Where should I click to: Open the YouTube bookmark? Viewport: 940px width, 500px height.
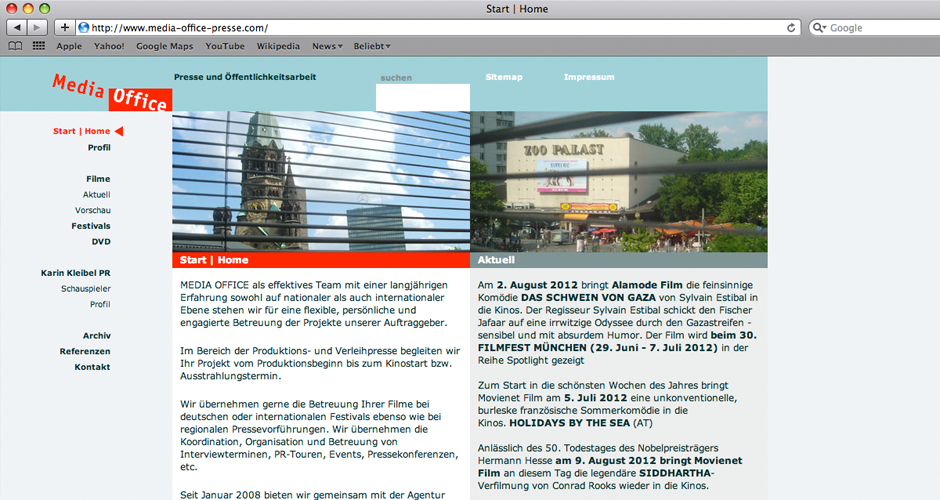(x=225, y=46)
